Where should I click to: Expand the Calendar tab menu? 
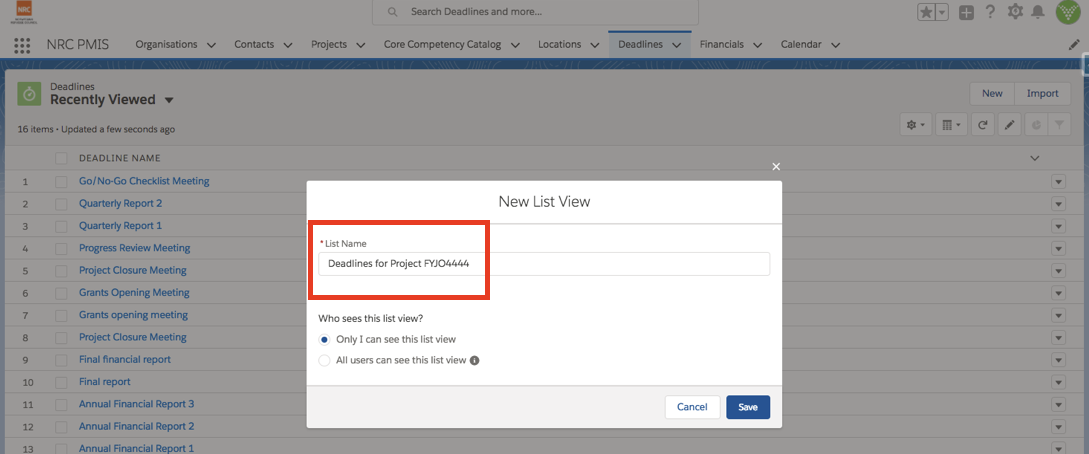[836, 45]
